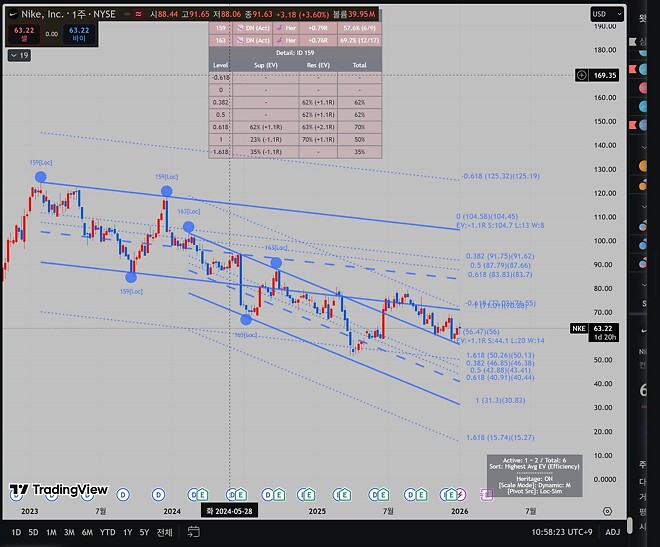This screenshot has width=660, height=547.
Task: Click the '23% (-1.1R)' table cell
Action: click(x=266, y=139)
